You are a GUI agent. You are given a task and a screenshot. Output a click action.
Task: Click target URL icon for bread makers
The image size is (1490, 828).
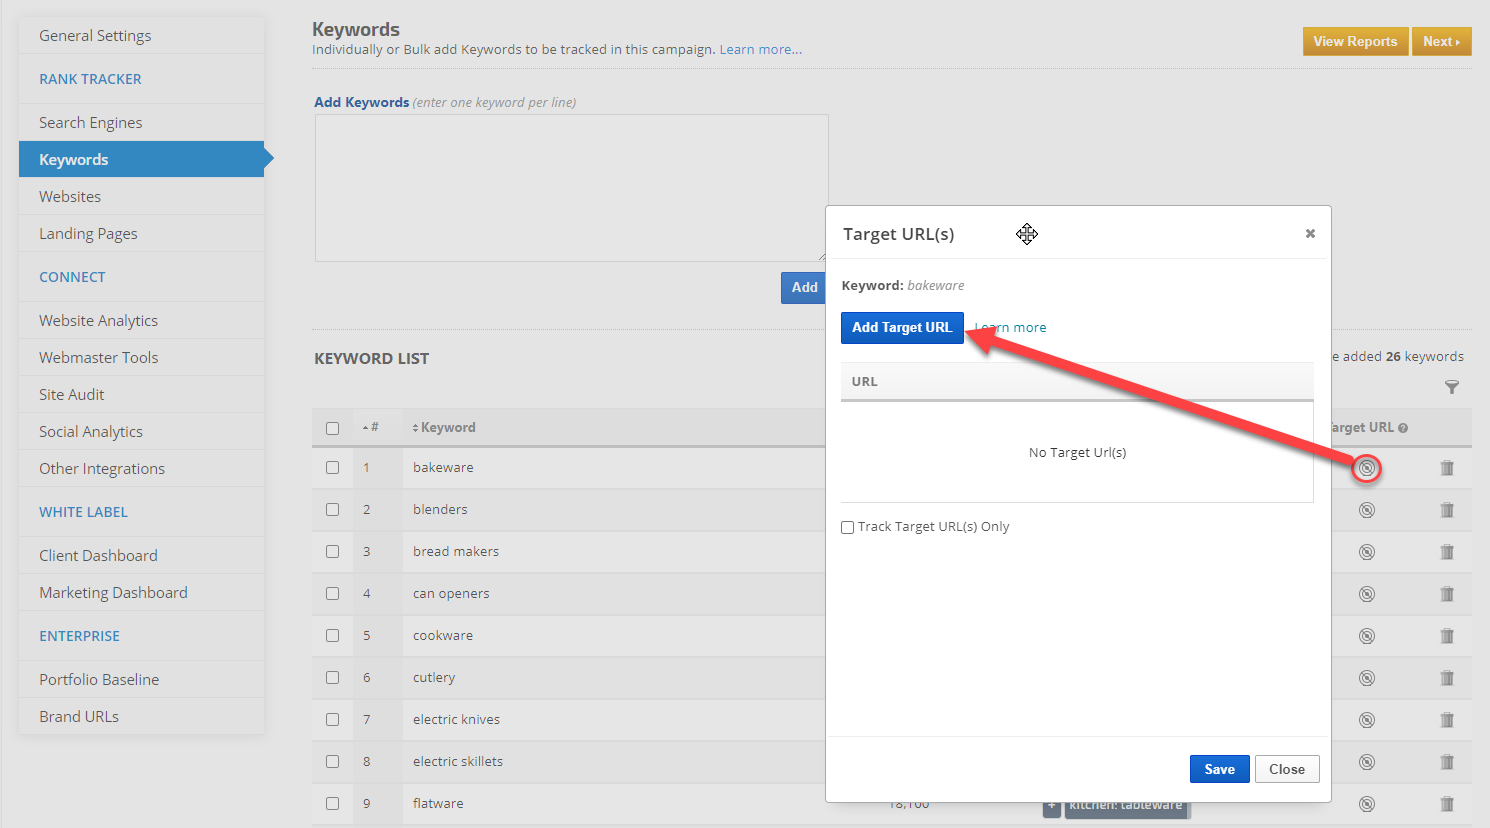coord(1366,552)
